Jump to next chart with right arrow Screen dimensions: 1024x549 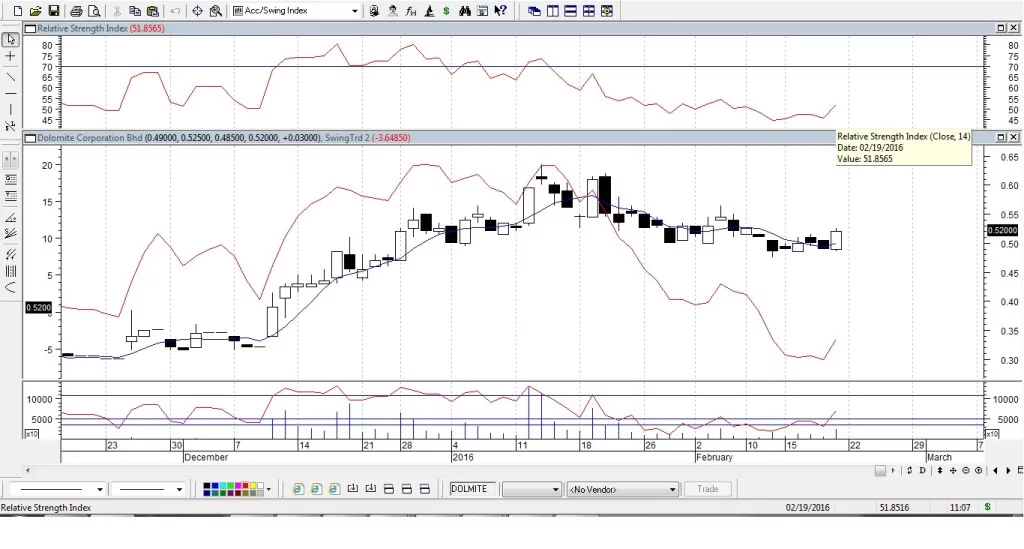[x=1008, y=470]
